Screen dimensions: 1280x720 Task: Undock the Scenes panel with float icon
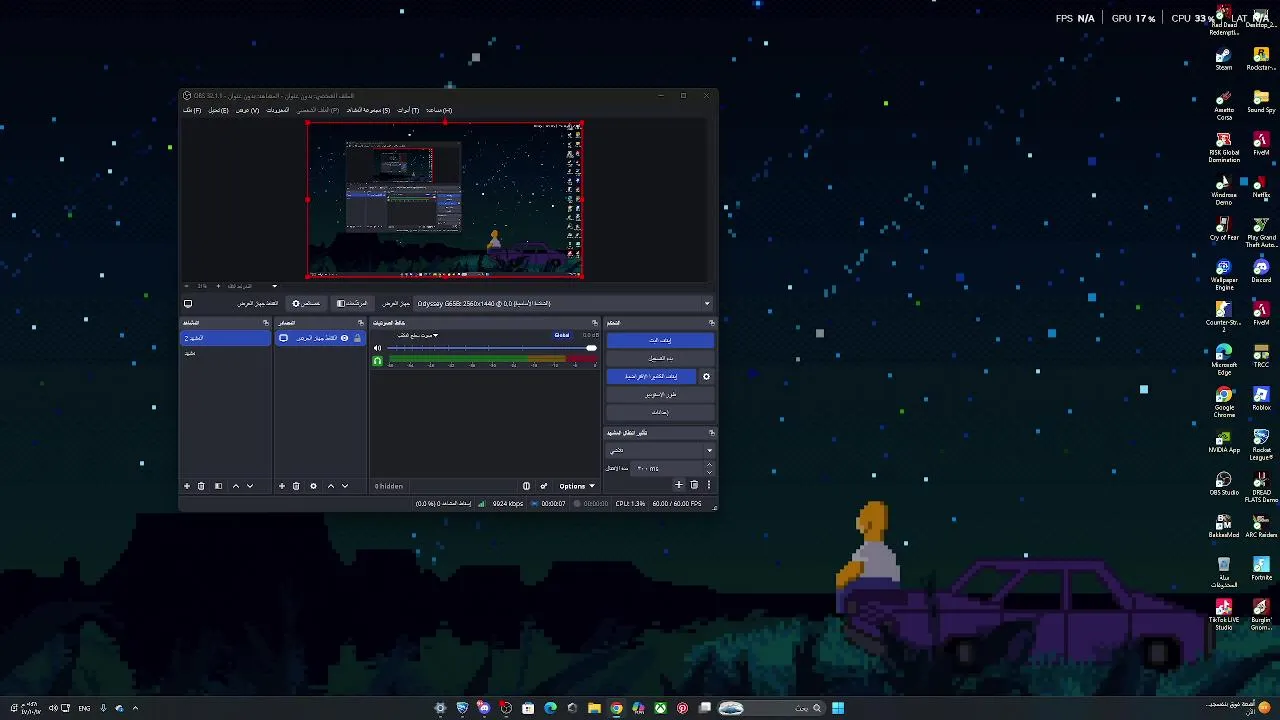pyautogui.click(x=265, y=323)
